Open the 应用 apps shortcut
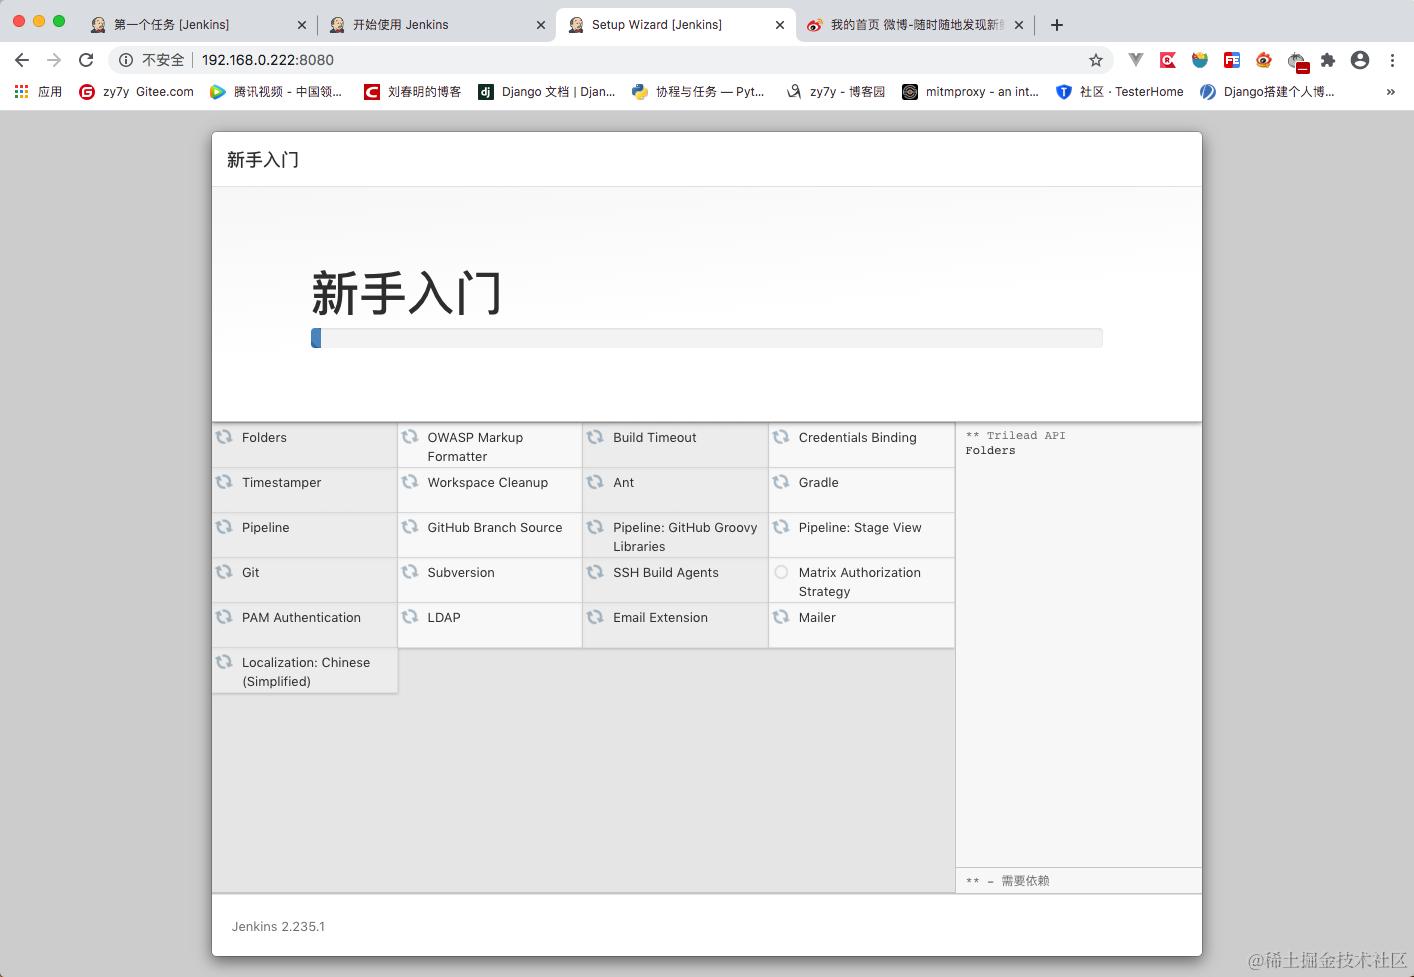The height and width of the screenshot is (977, 1414). pyautogui.click(x=38, y=92)
